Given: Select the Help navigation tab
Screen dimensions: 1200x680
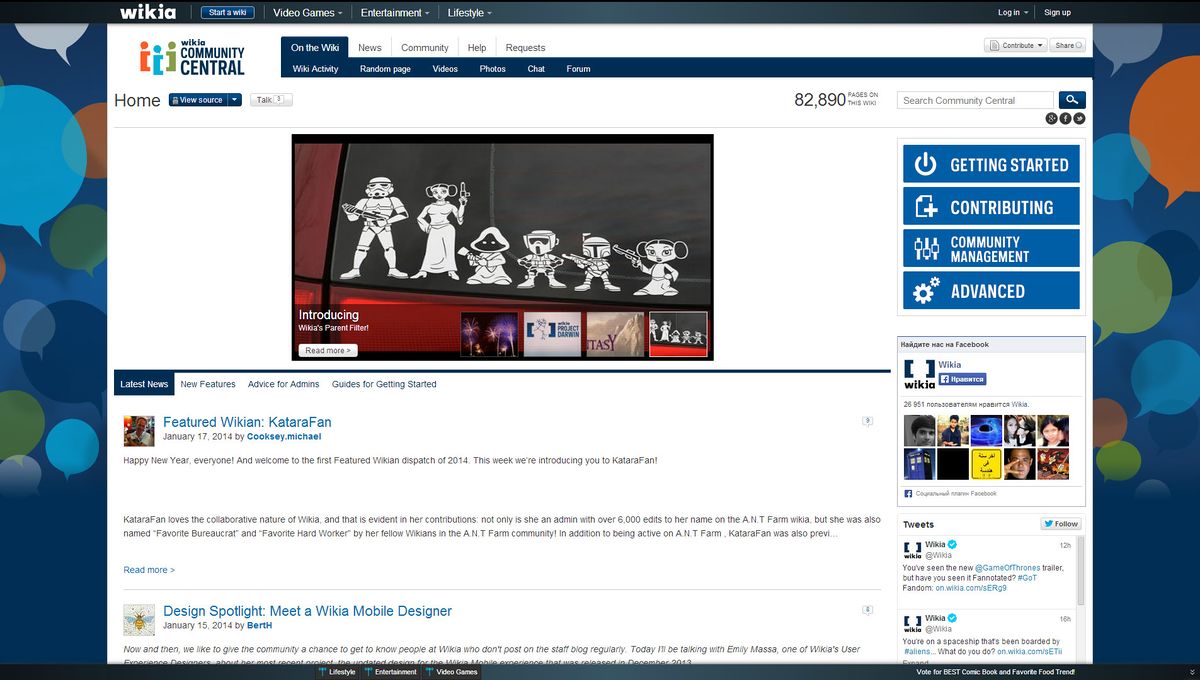Looking at the screenshot, I should 477,48.
